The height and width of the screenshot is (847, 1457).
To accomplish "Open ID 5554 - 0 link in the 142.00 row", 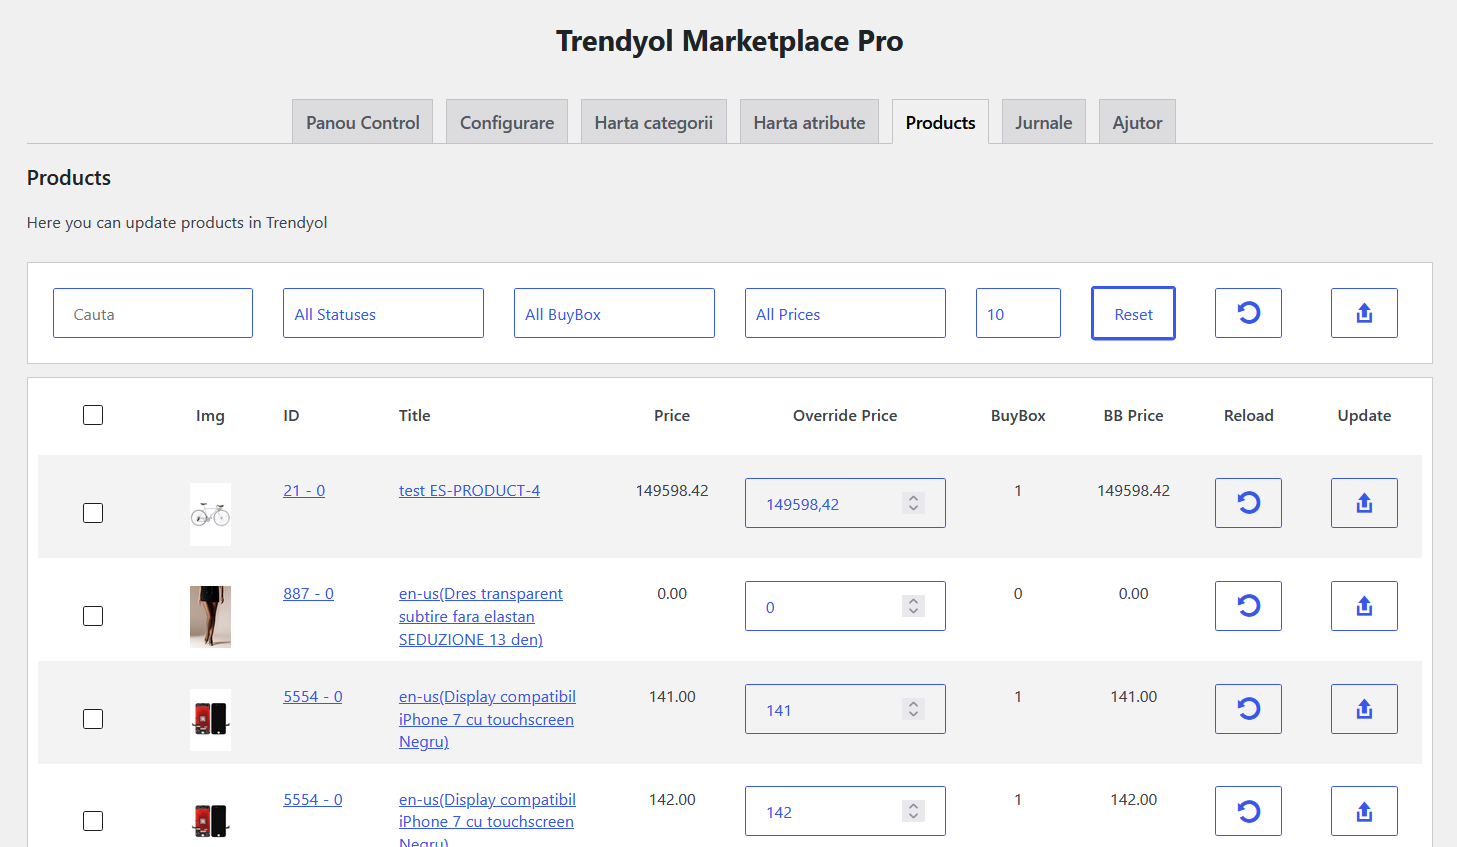I will pyautogui.click(x=312, y=799).
